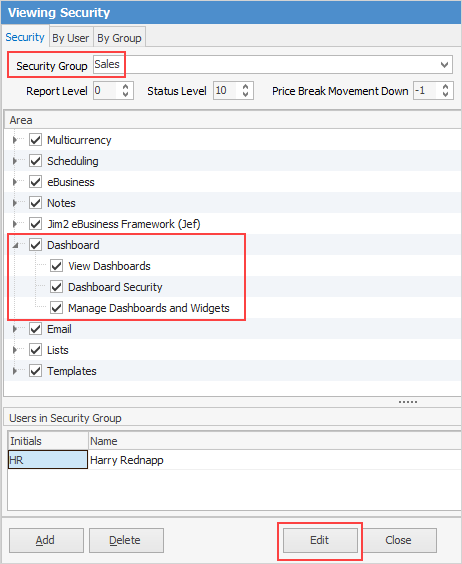Increase Price Break Movement Down value
Viewport: 462px width, 564px height.
point(445,87)
